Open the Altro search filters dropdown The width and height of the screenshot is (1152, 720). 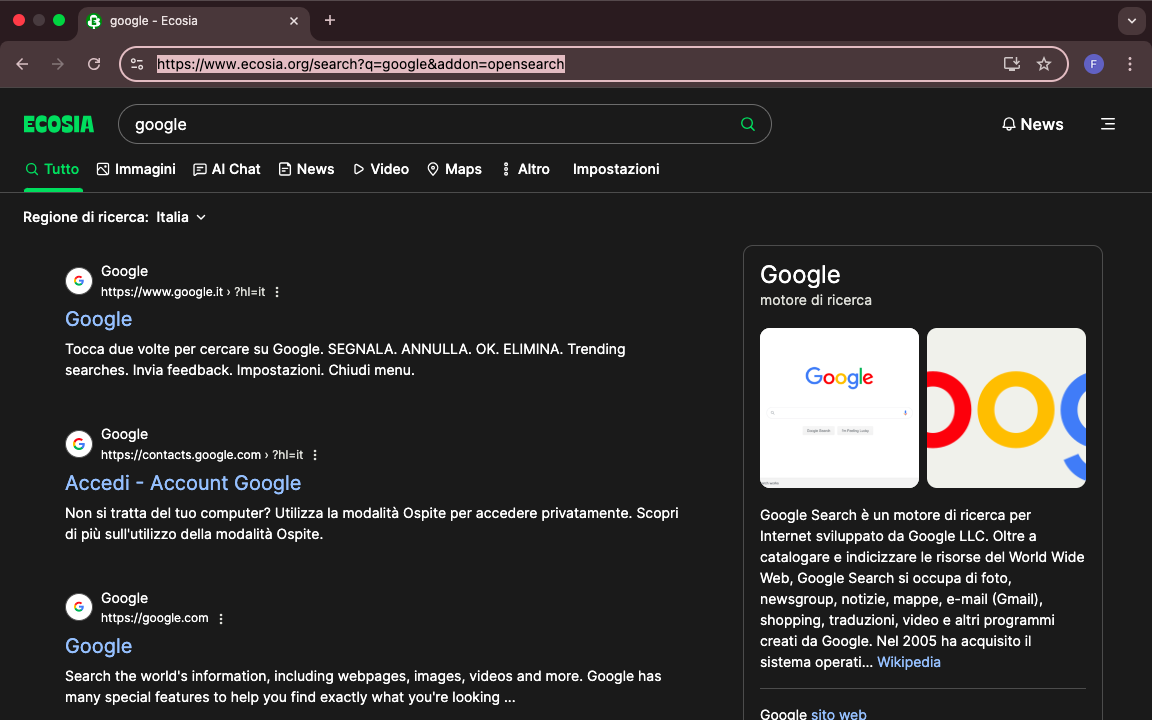tap(525, 169)
